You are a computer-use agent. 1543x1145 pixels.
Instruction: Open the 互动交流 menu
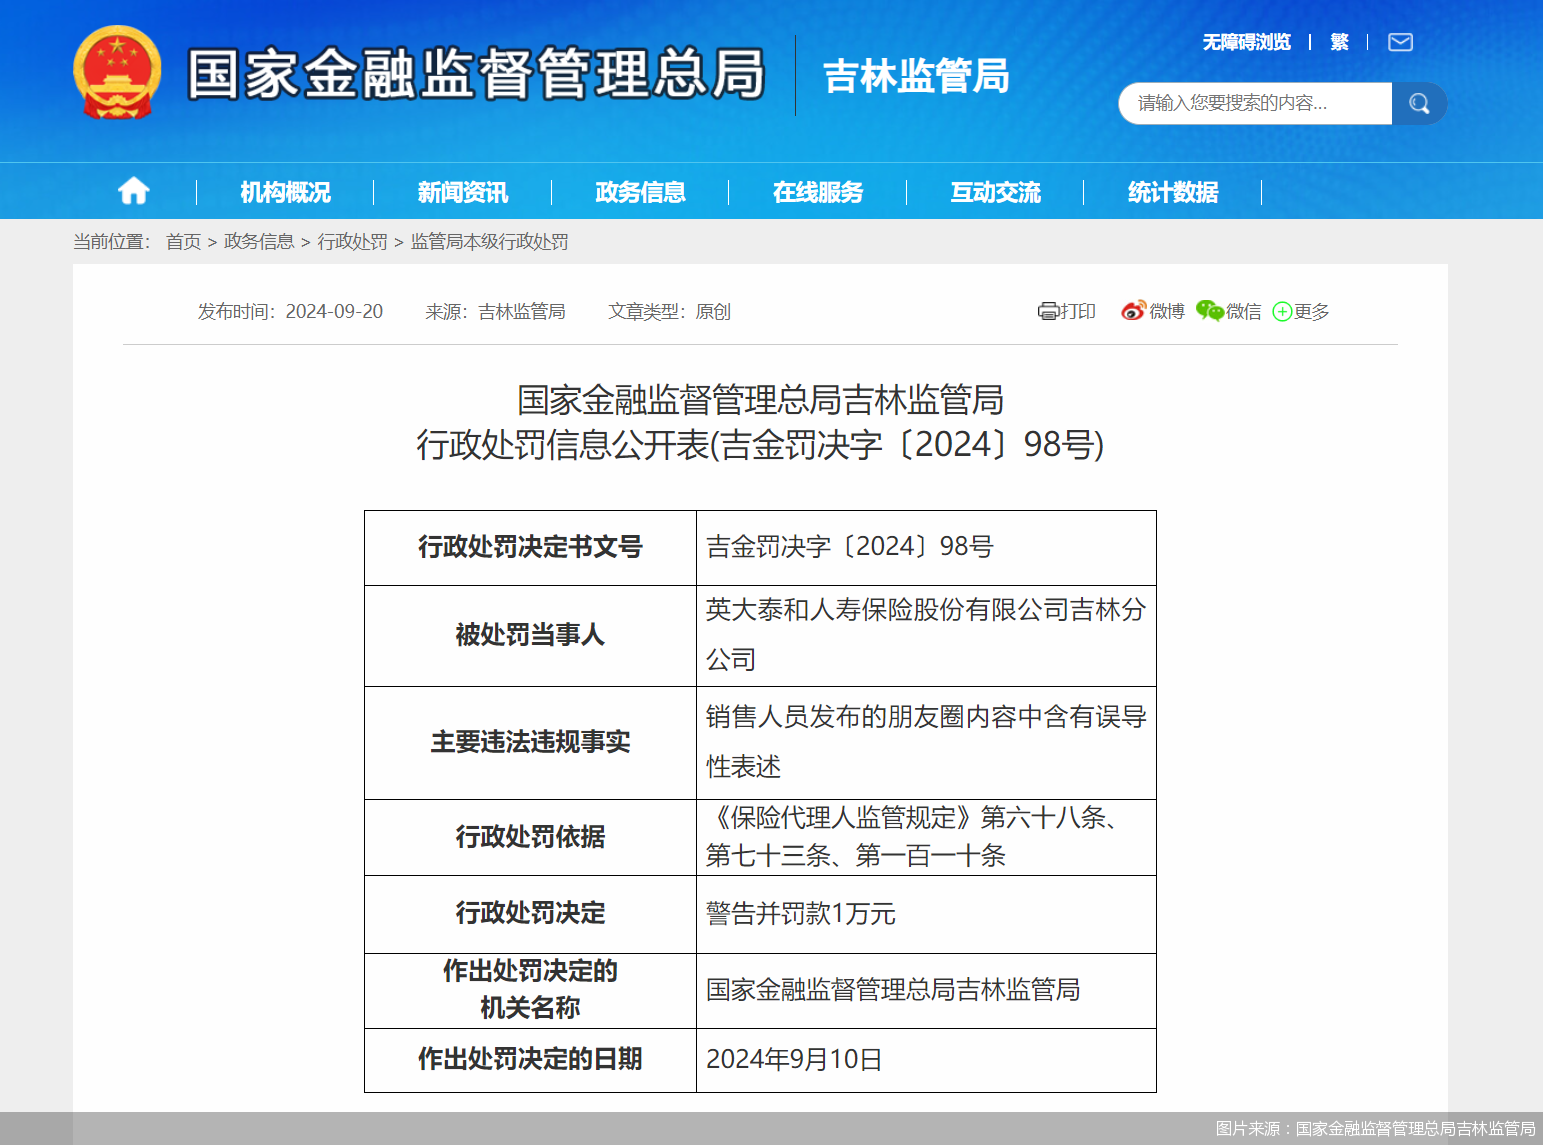995,192
